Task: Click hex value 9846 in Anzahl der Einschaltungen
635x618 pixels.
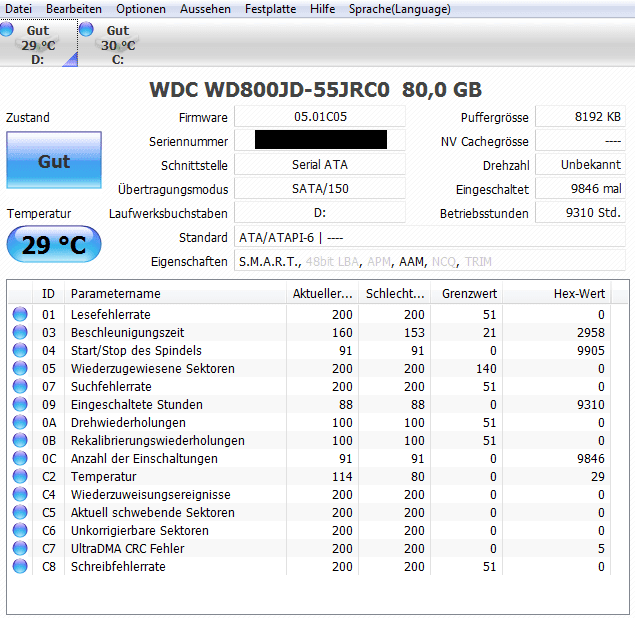Action: [591, 458]
